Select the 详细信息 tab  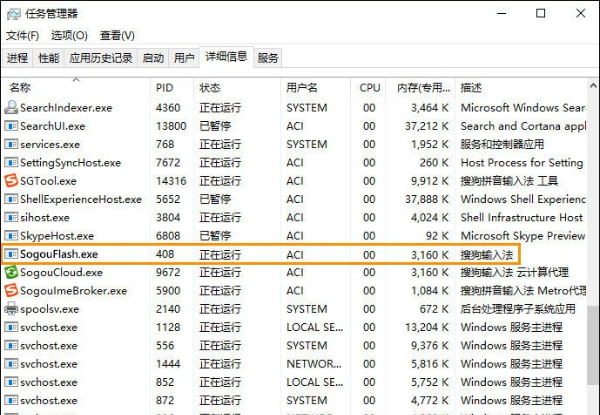[x=226, y=57]
